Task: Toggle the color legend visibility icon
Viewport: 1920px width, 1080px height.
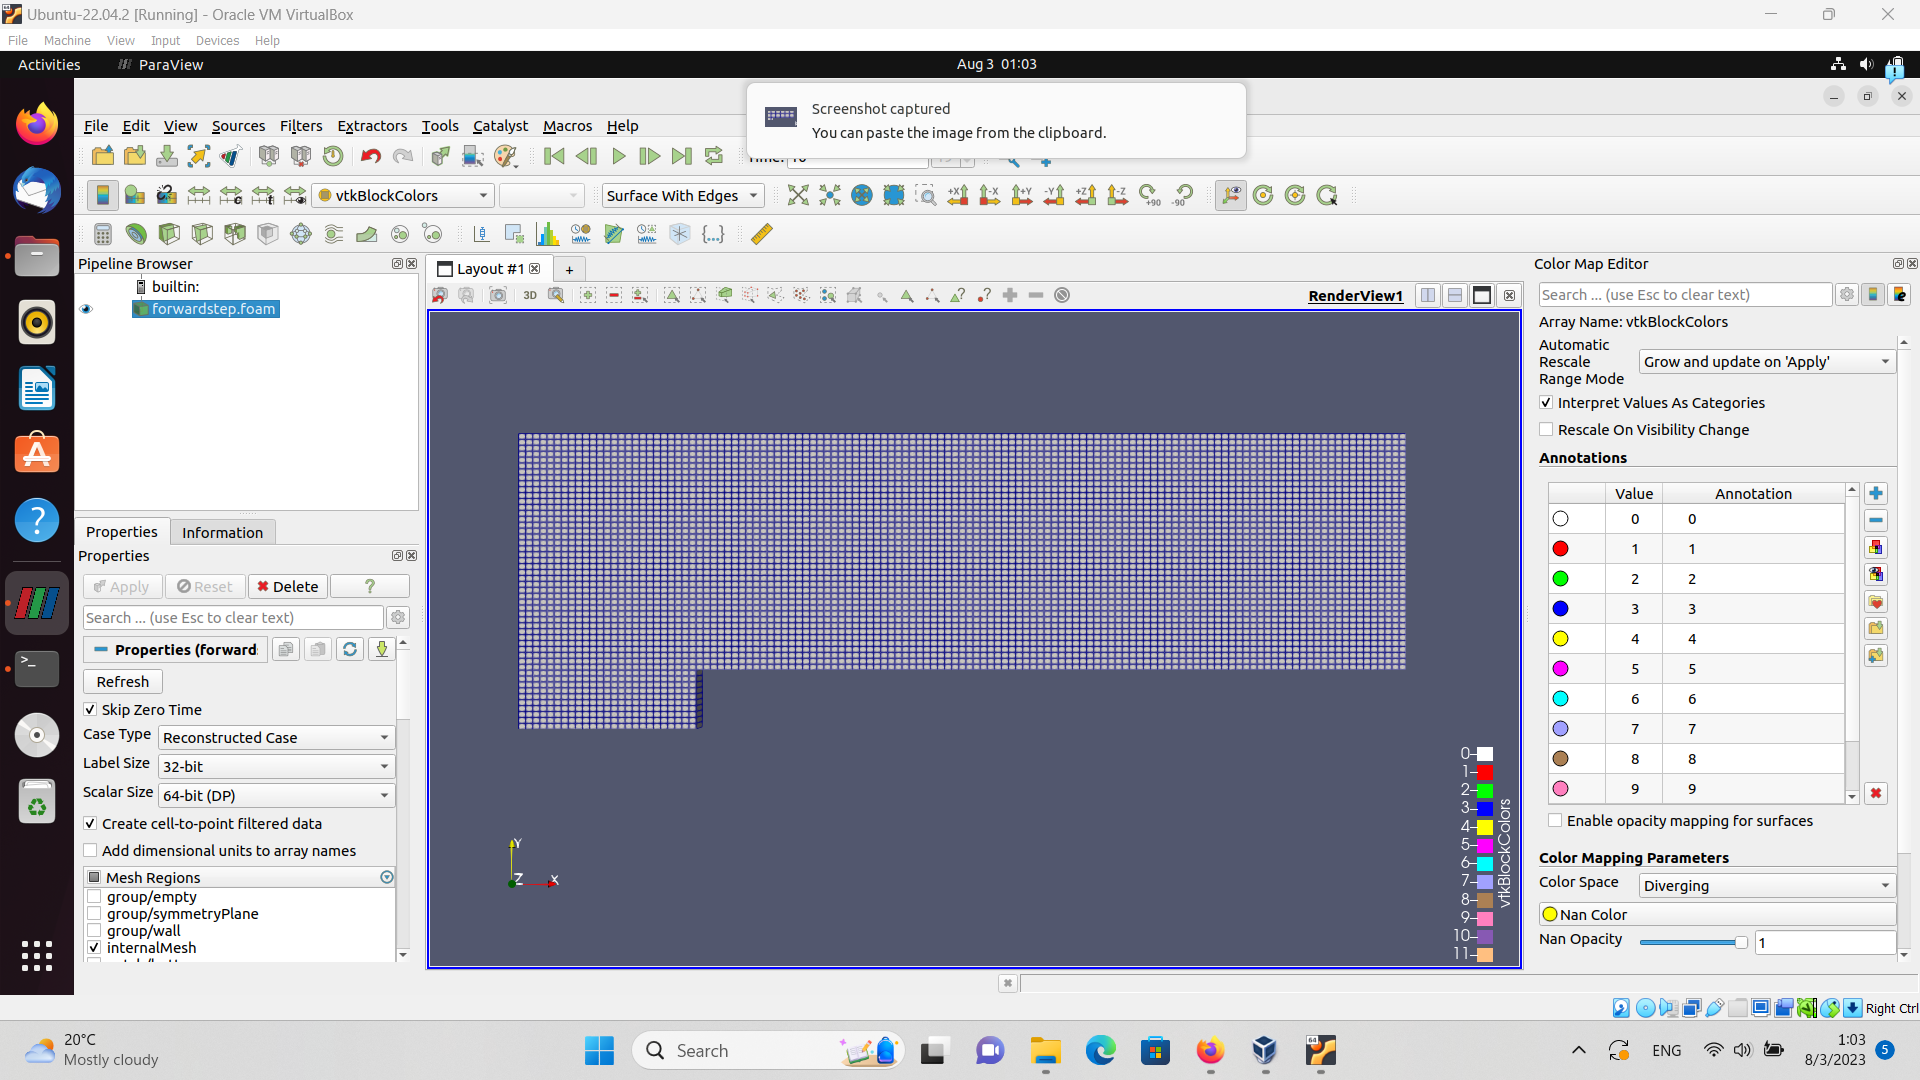Action: coord(102,196)
